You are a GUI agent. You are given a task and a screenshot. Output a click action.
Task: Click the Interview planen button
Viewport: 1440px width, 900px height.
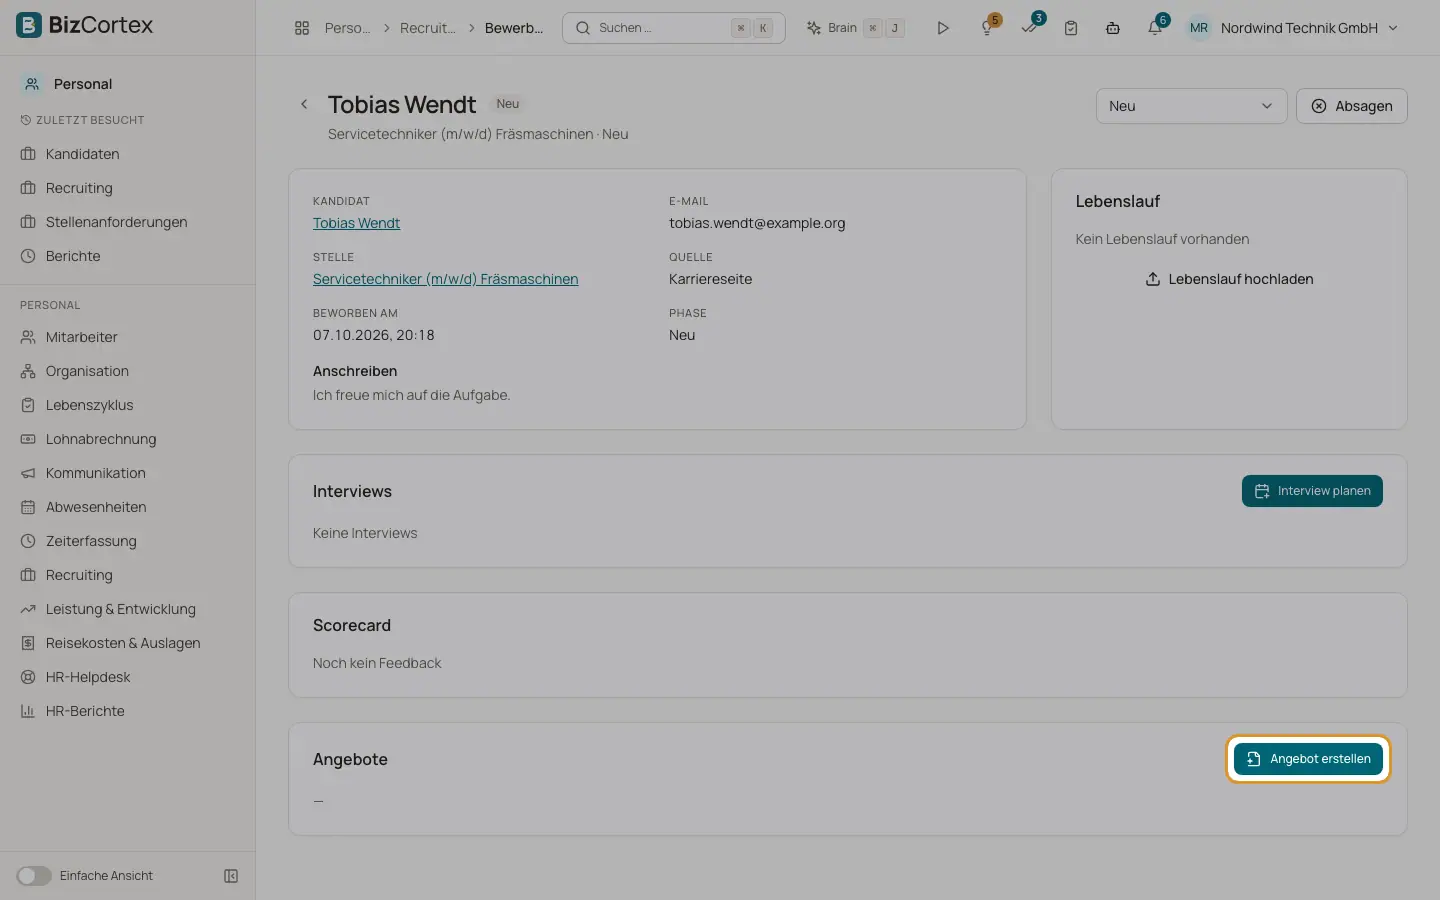point(1312,491)
